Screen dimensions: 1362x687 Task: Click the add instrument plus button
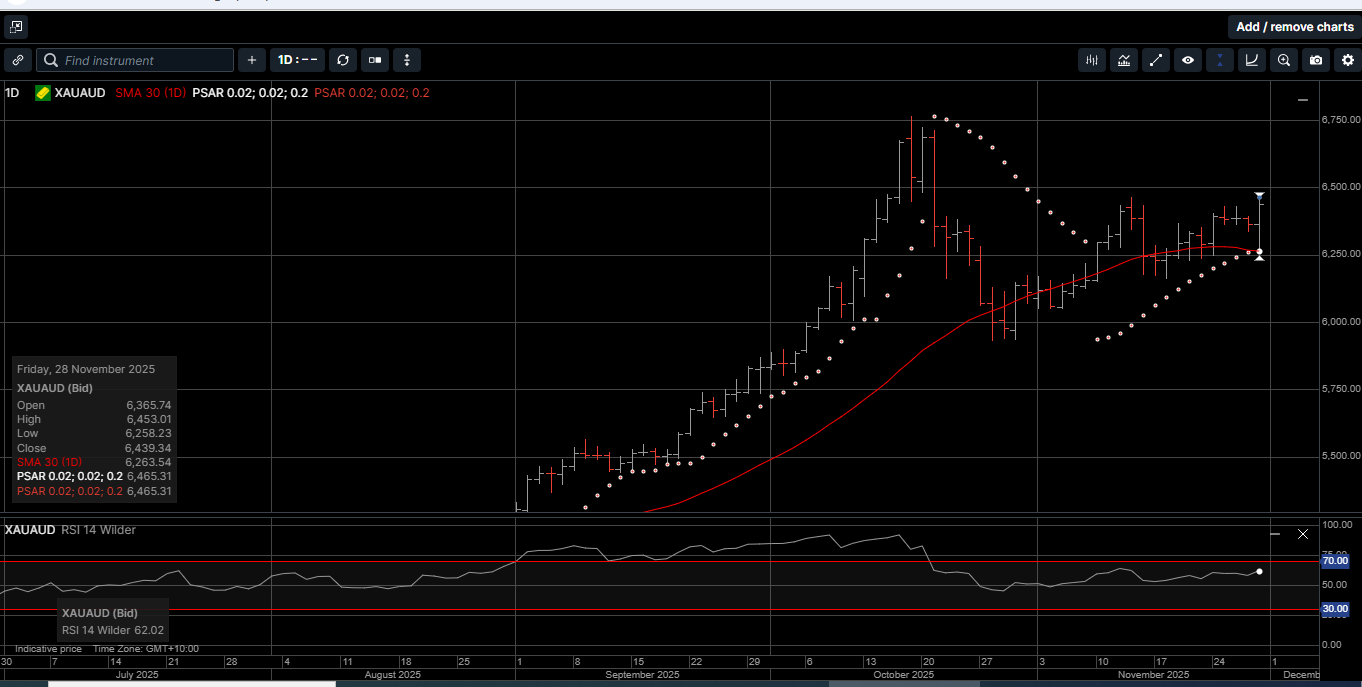point(251,60)
